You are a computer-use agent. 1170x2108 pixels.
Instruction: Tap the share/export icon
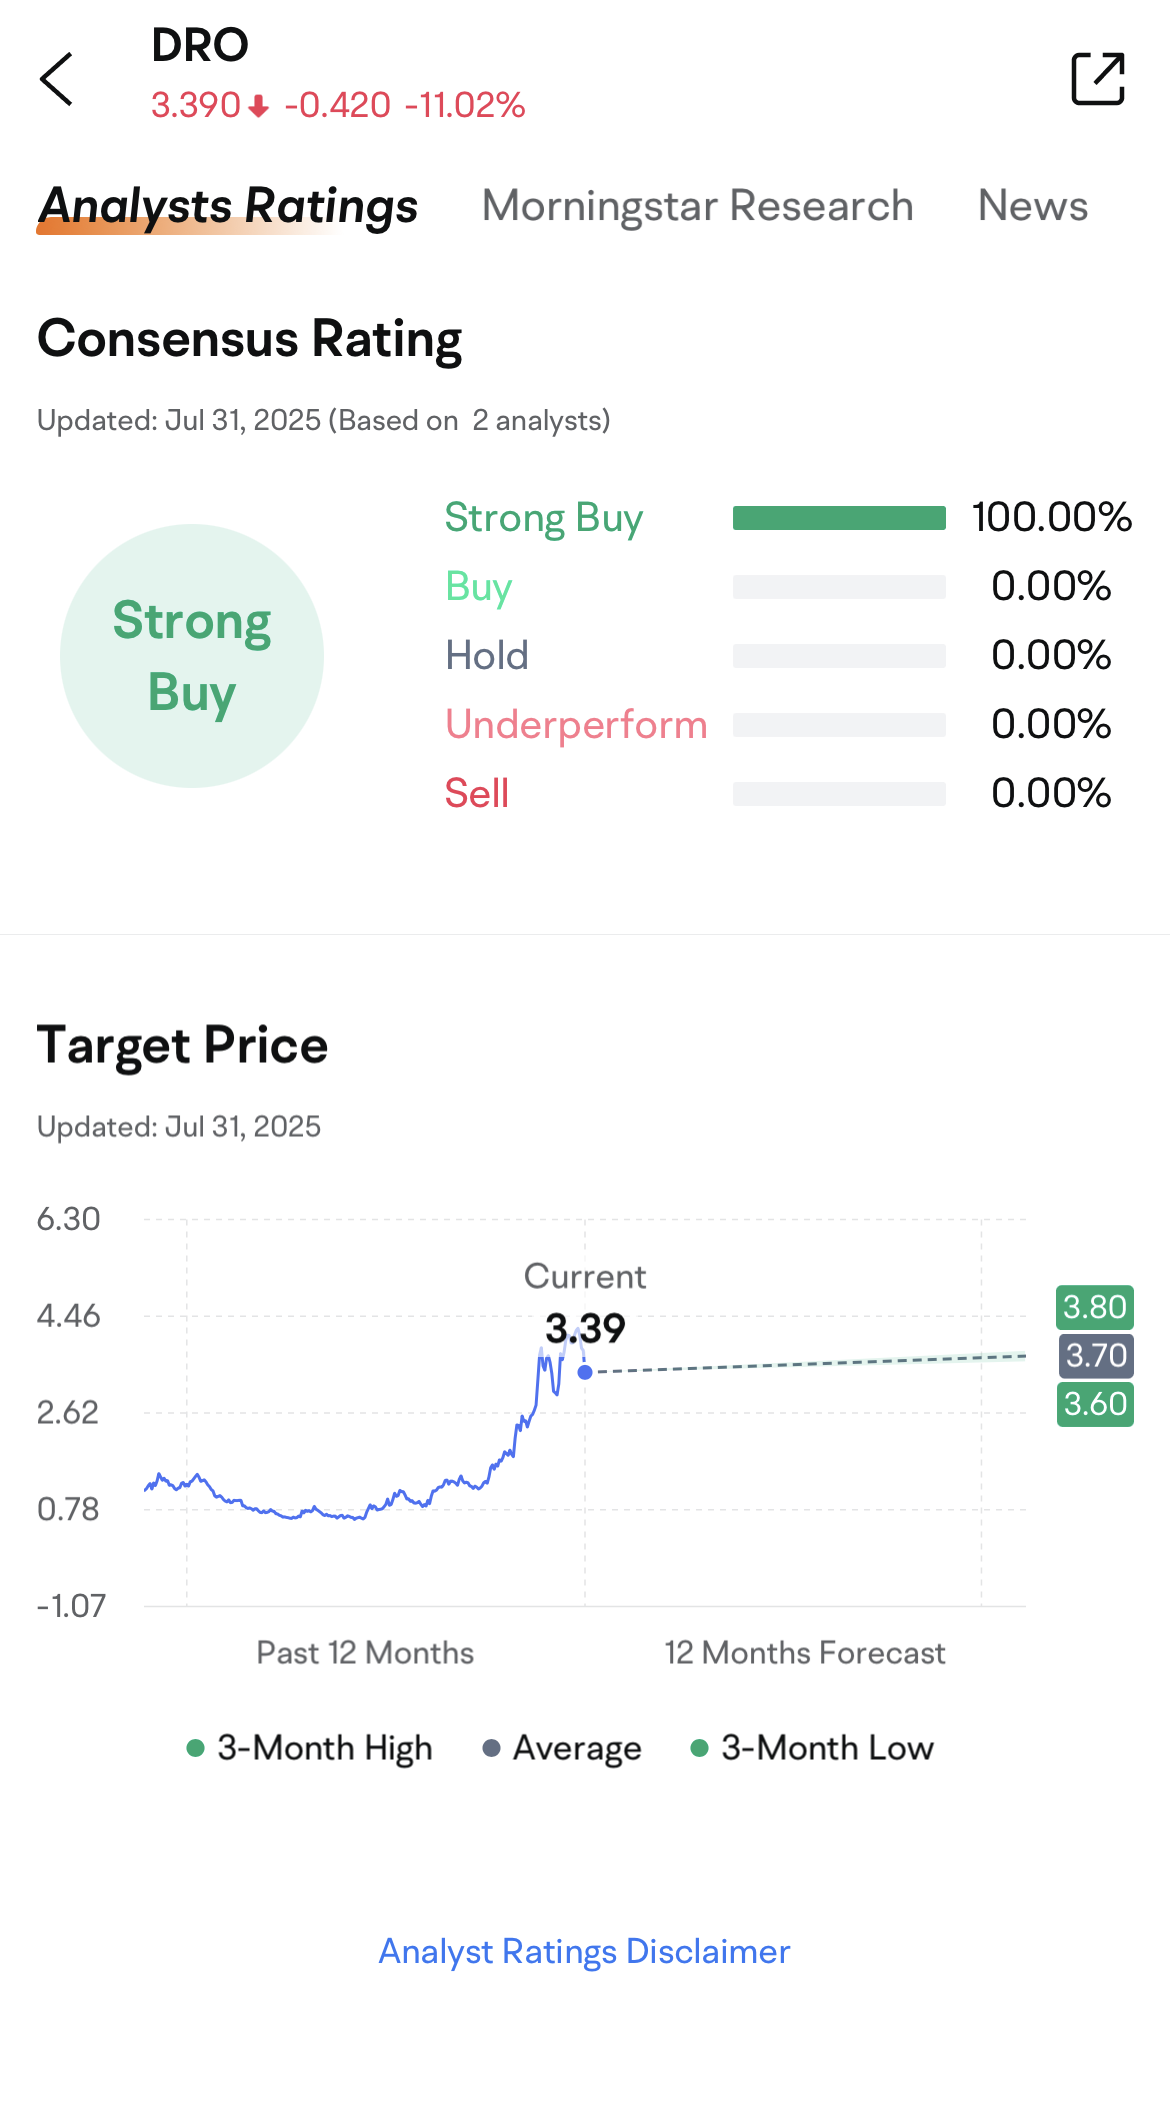click(x=1097, y=79)
